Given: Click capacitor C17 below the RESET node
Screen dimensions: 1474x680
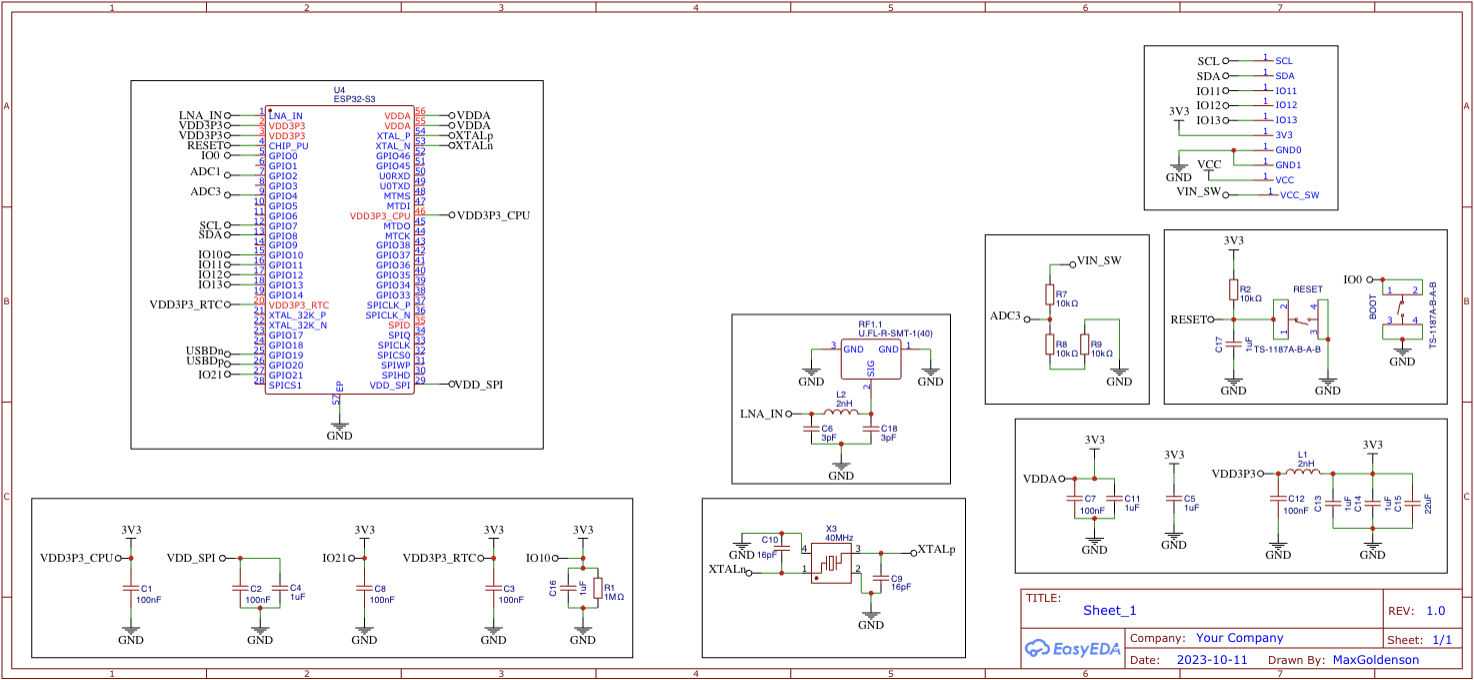Looking at the screenshot, I should tap(1233, 345).
